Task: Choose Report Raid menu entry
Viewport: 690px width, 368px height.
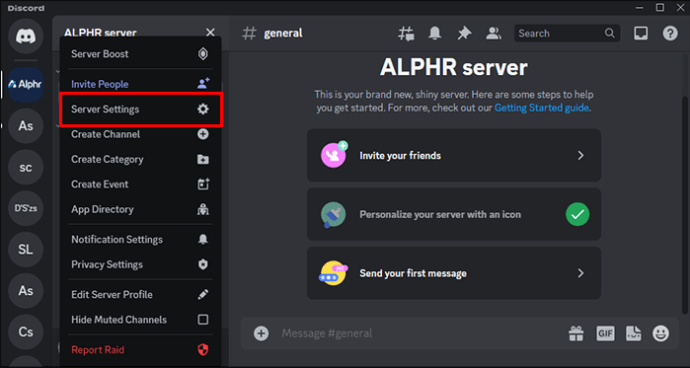Action: (140, 350)
